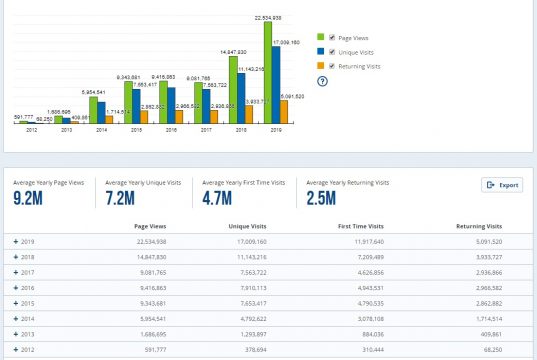The image size is (537, 360).
Task: Click the orange Returning Visits color swatch
Action: point(321,65)
